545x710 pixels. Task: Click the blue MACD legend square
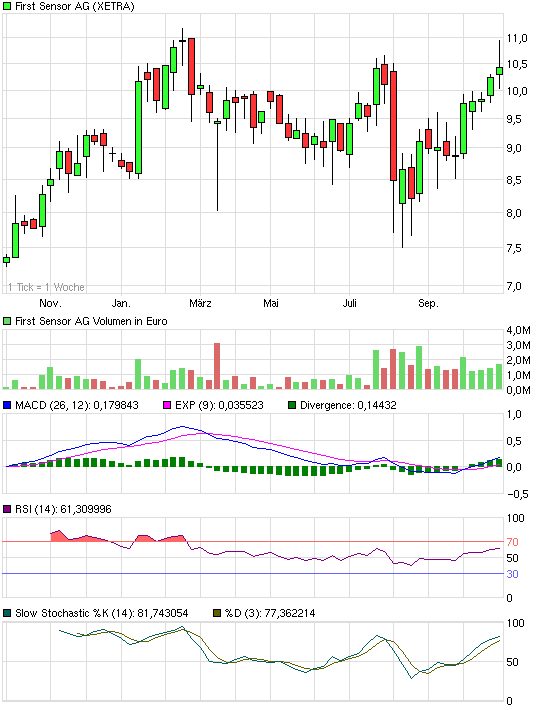pyautogui.click(x=7, y=405)
